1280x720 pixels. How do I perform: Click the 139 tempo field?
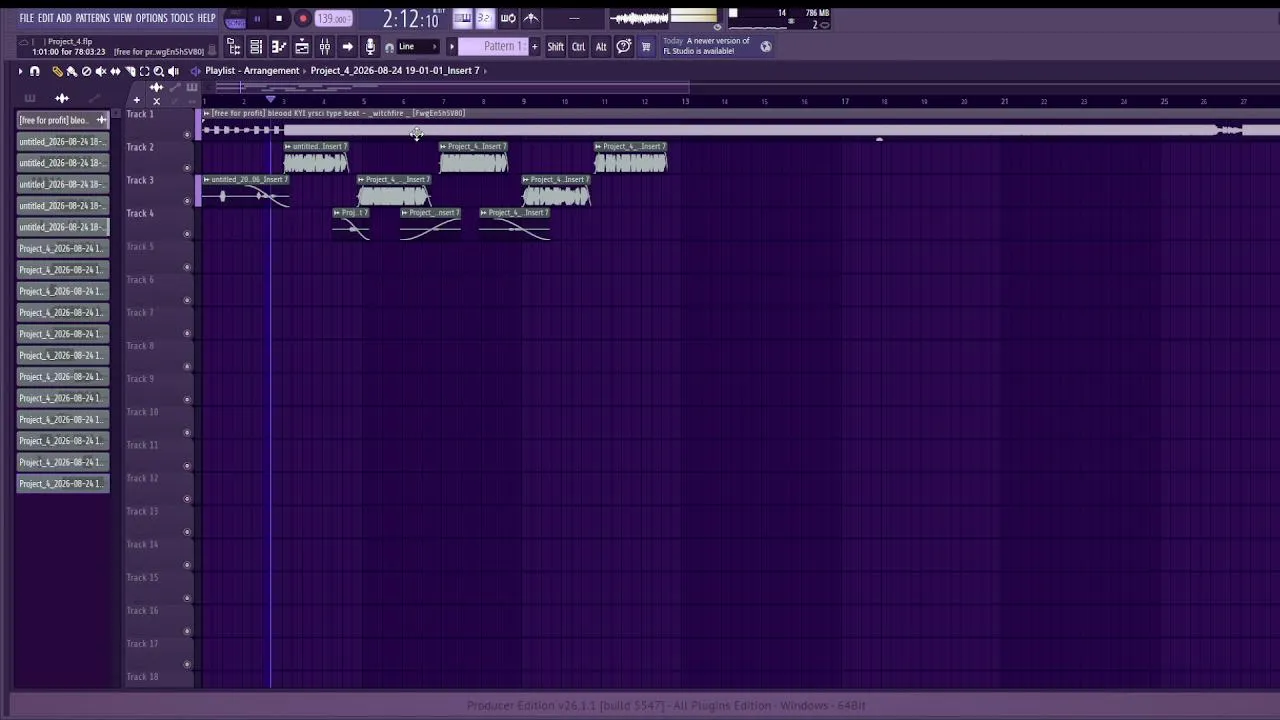click(332, 19)
